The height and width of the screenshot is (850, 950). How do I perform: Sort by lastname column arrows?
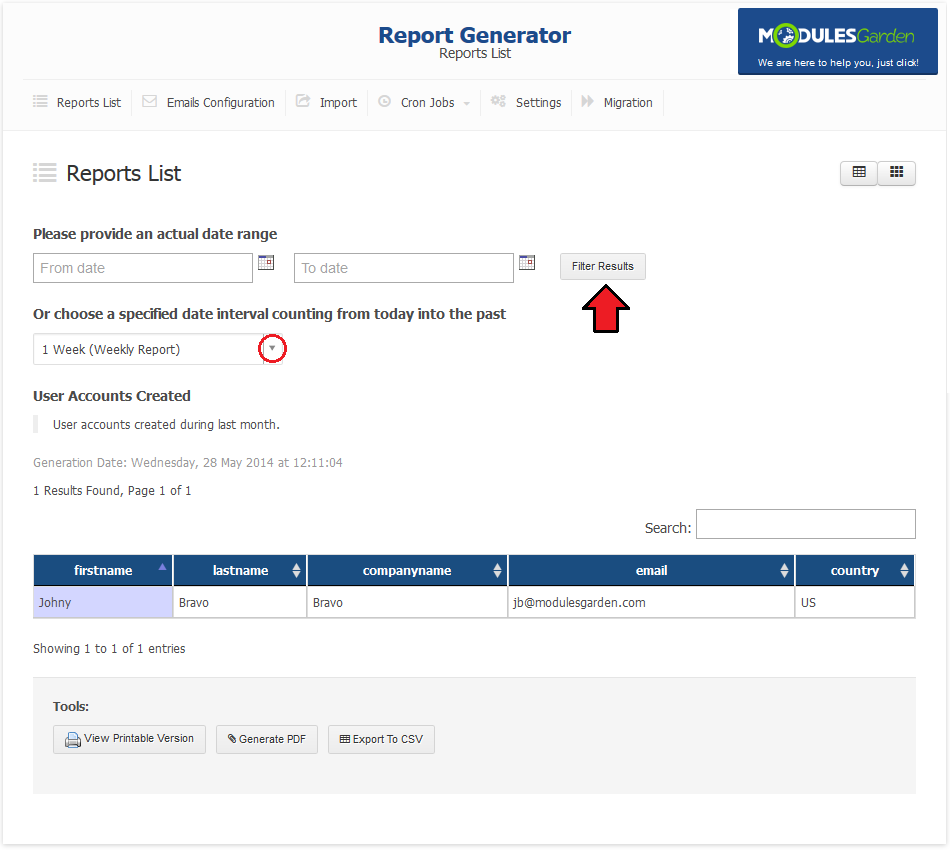[296, 570]
